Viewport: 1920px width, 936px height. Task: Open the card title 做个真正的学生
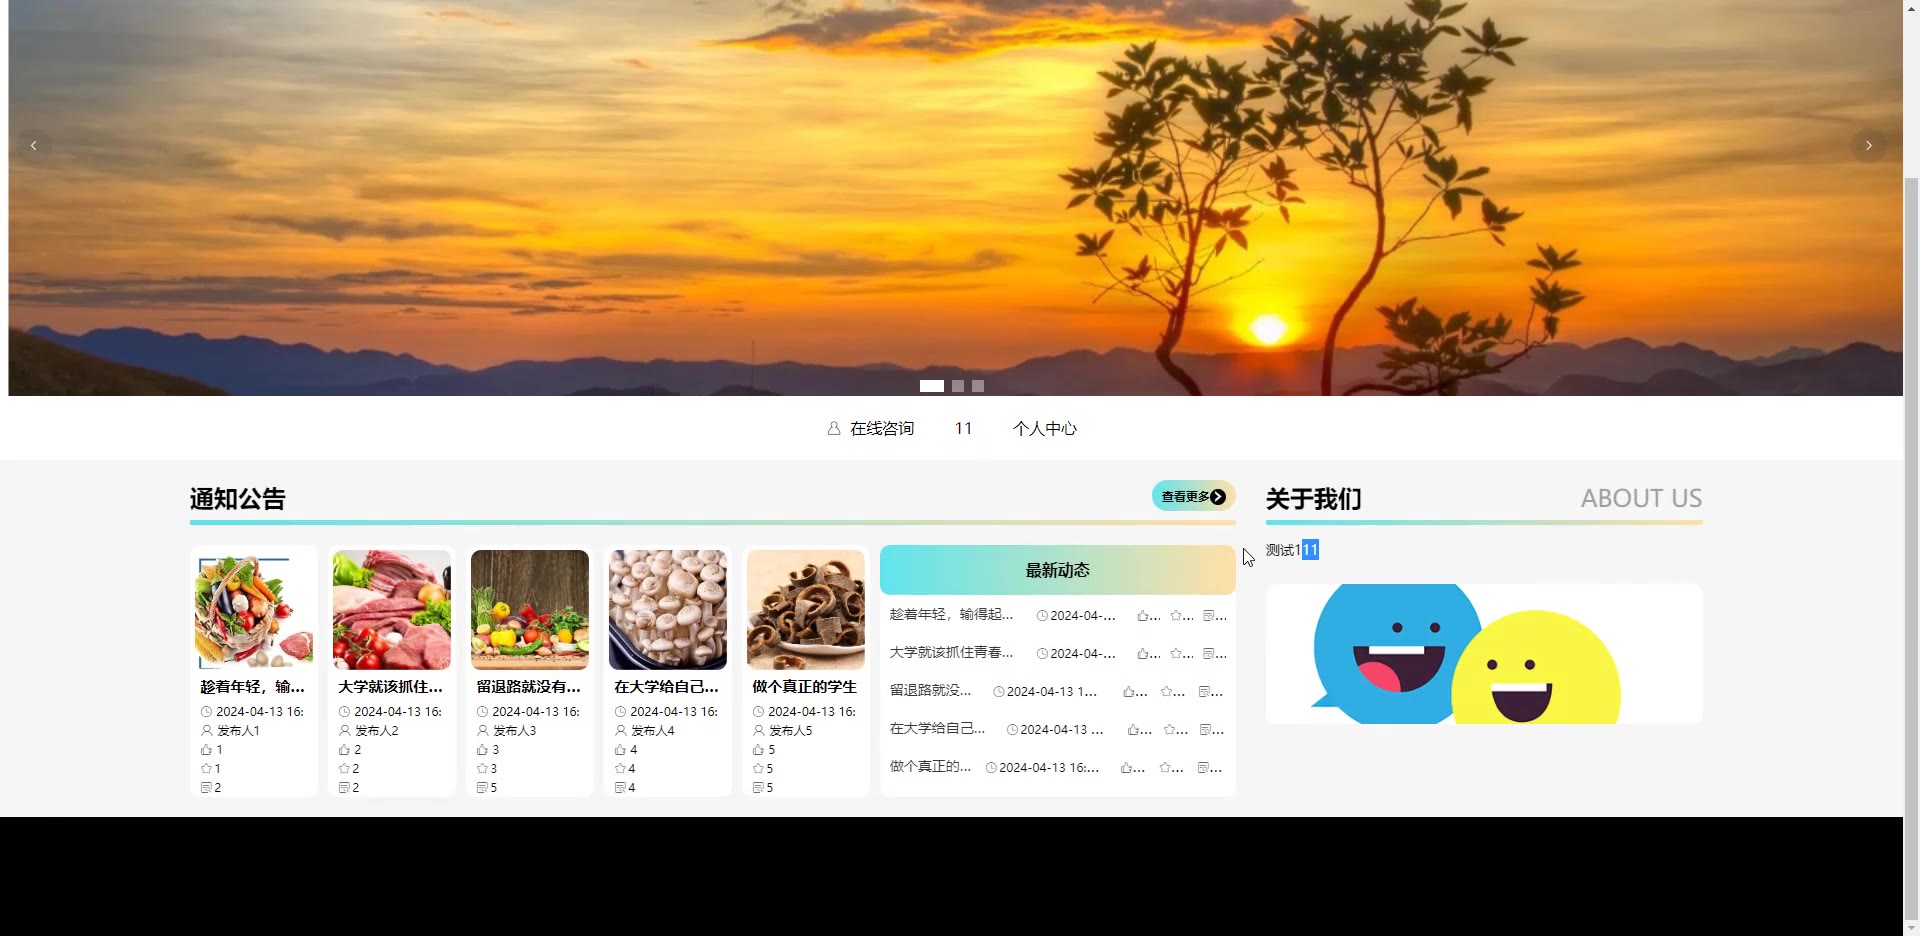pyautogui.click(x=804, y=687)
